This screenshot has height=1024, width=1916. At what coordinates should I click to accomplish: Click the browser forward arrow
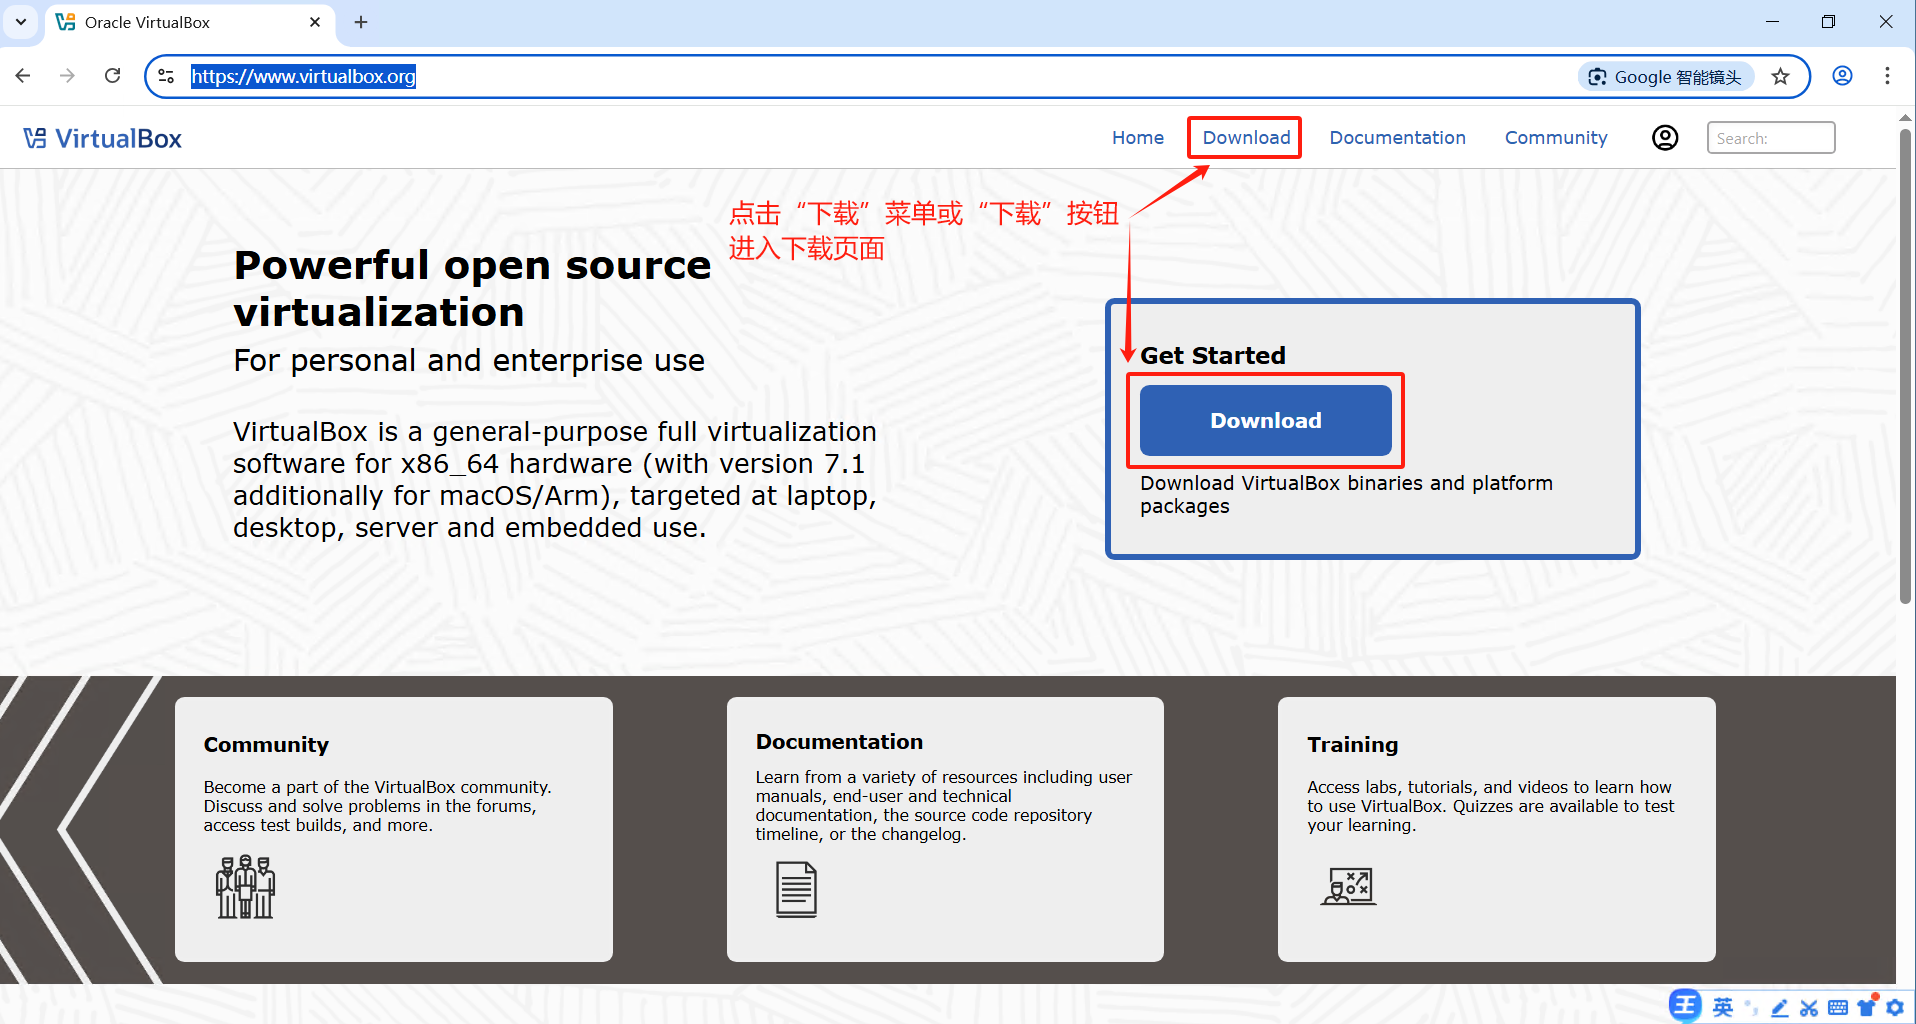pos(67,76)
